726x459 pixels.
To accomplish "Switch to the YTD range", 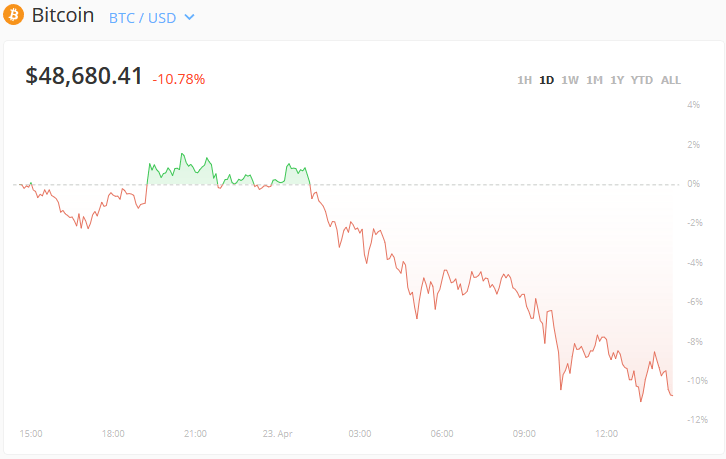I will [x=642, y=80].
